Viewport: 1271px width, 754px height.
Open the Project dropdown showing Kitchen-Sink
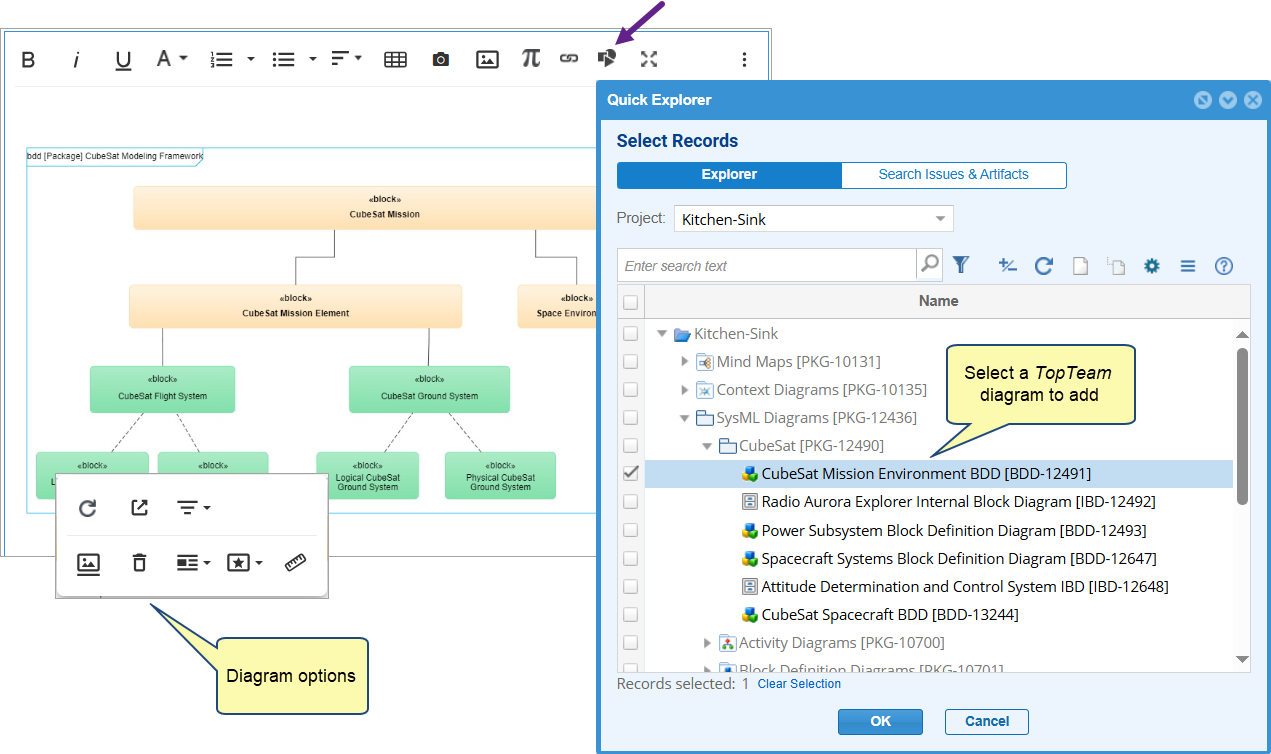coord(814,219)
